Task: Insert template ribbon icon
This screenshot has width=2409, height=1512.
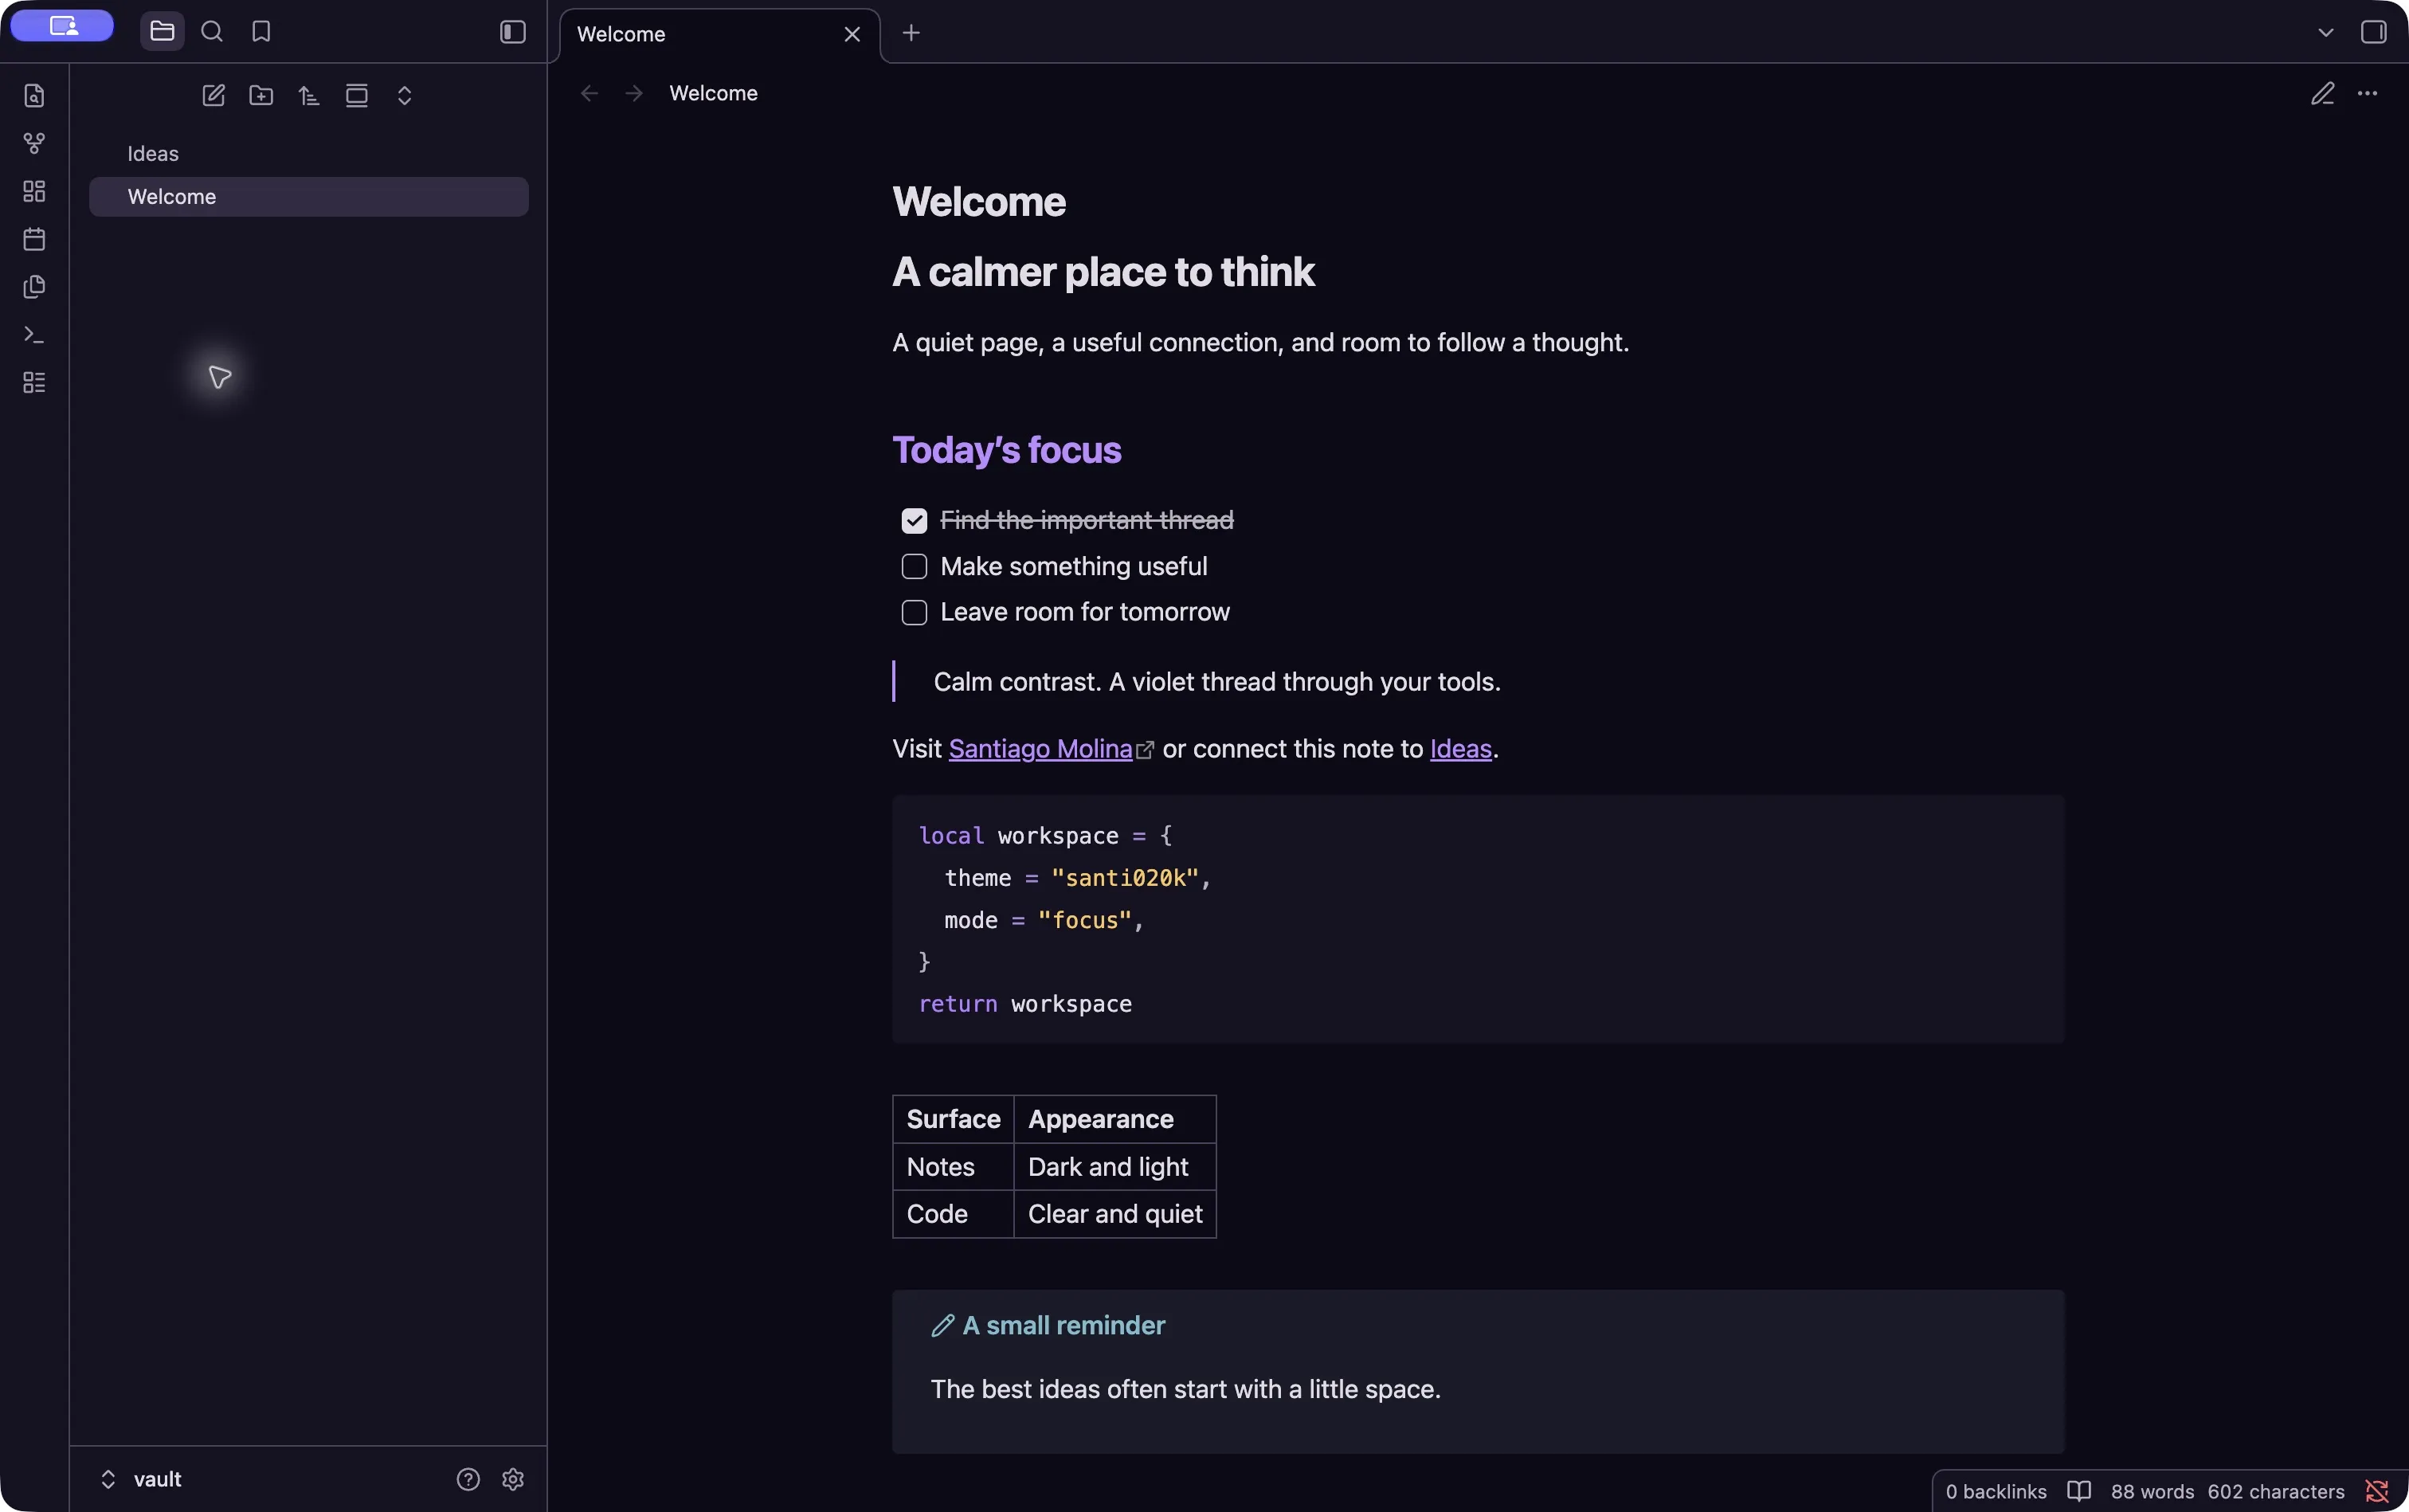Action: (x=34, y=287)
